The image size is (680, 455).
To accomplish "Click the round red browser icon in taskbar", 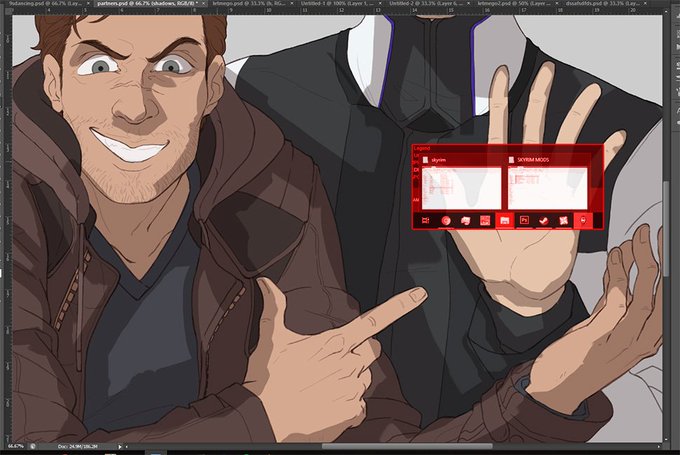I will tap(445, 221).
